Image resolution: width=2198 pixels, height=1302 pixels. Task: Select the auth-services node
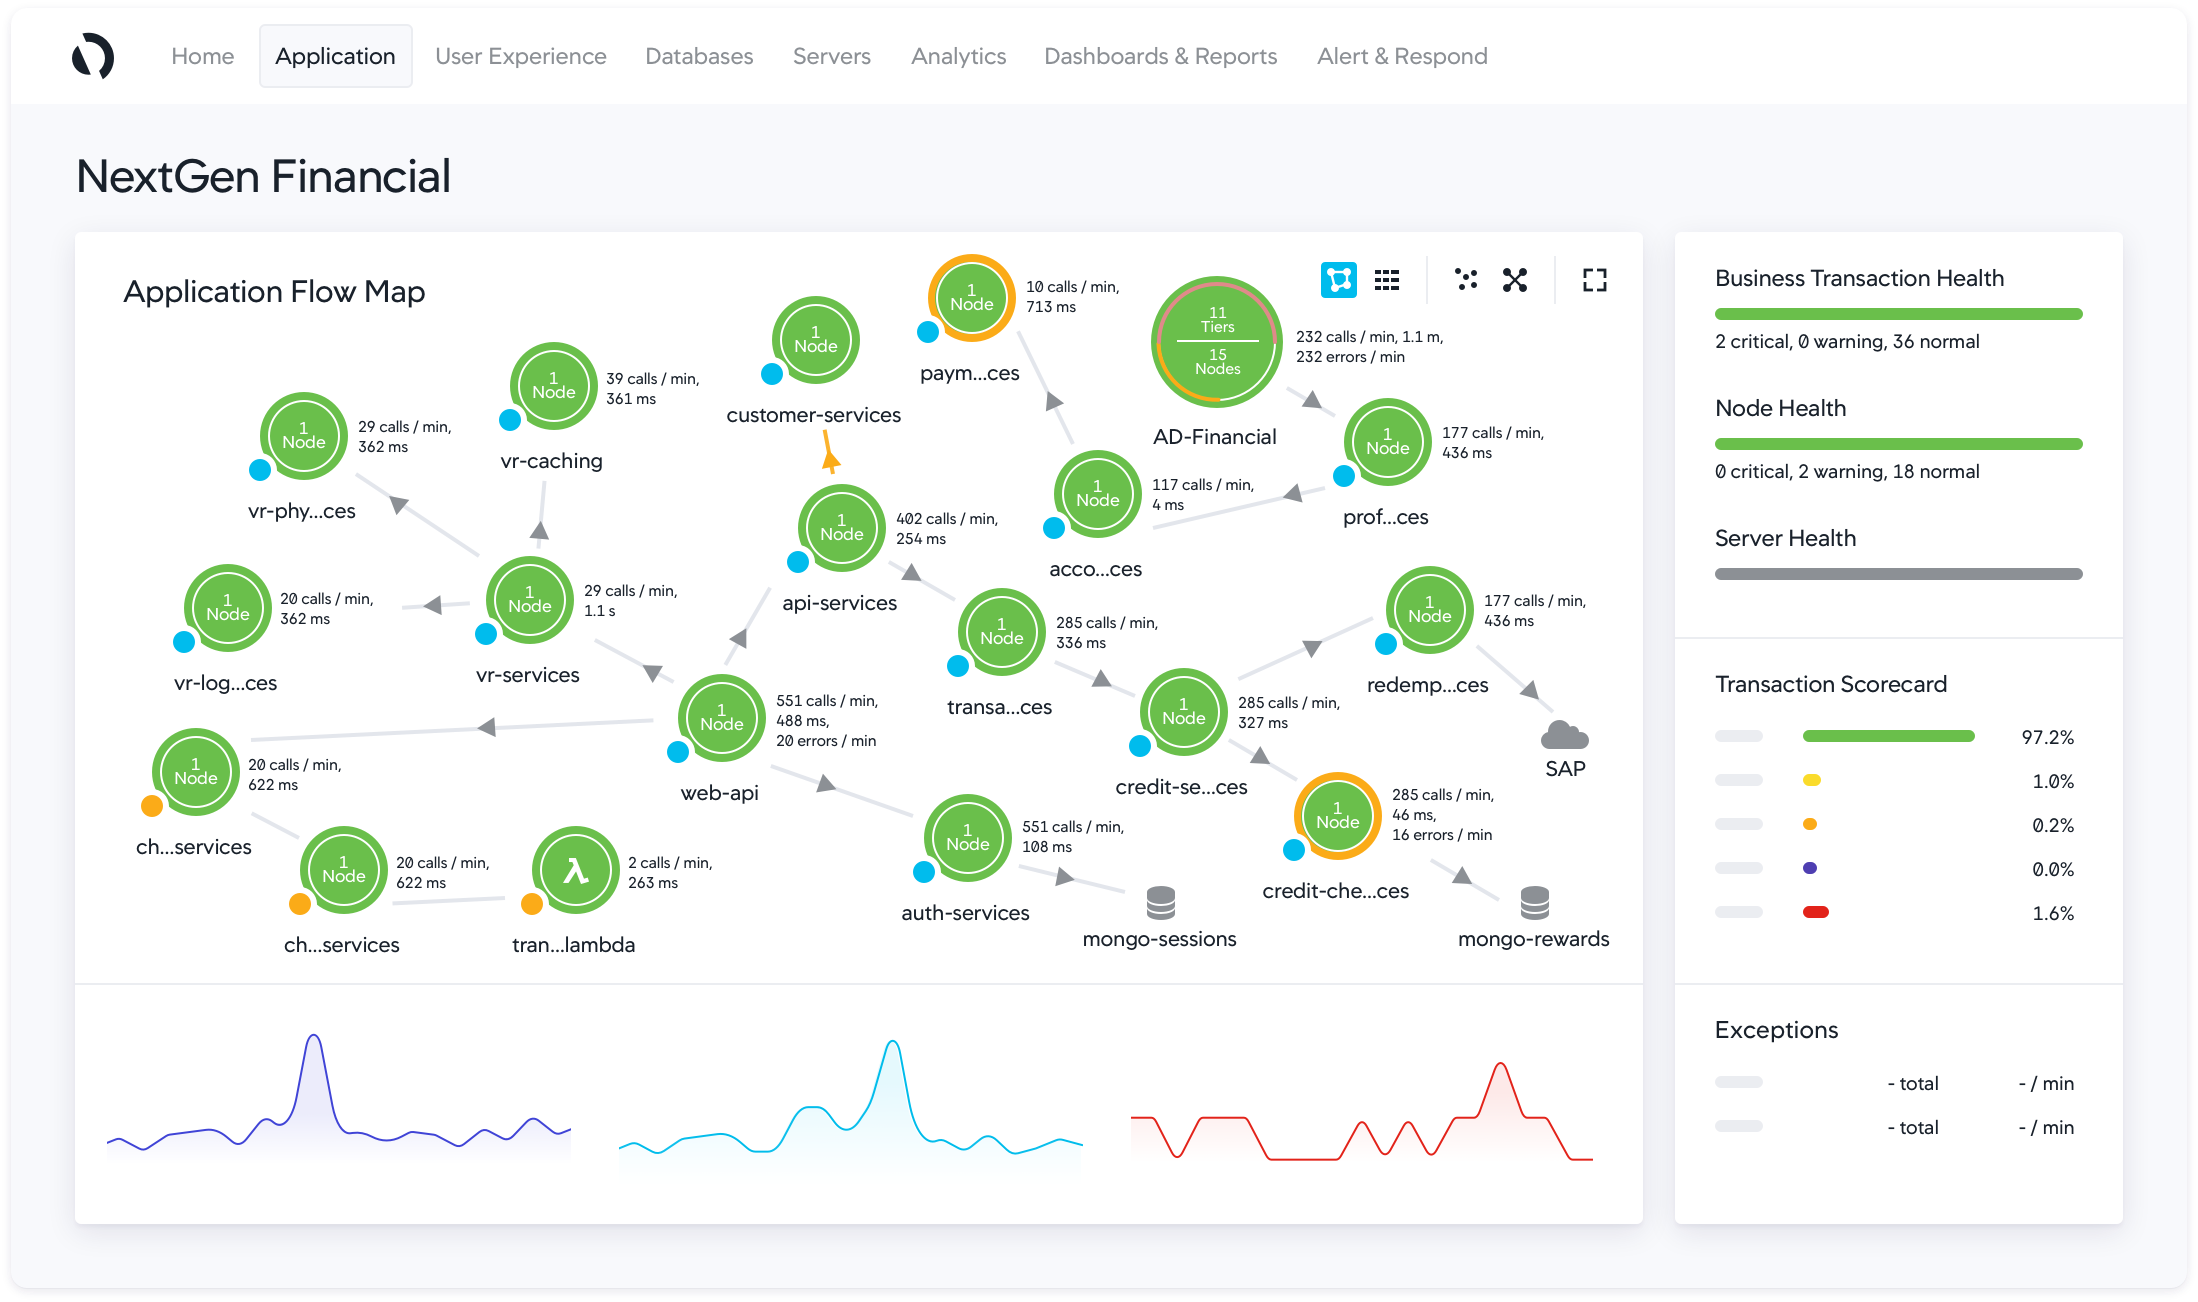click(x=967, y=838)
